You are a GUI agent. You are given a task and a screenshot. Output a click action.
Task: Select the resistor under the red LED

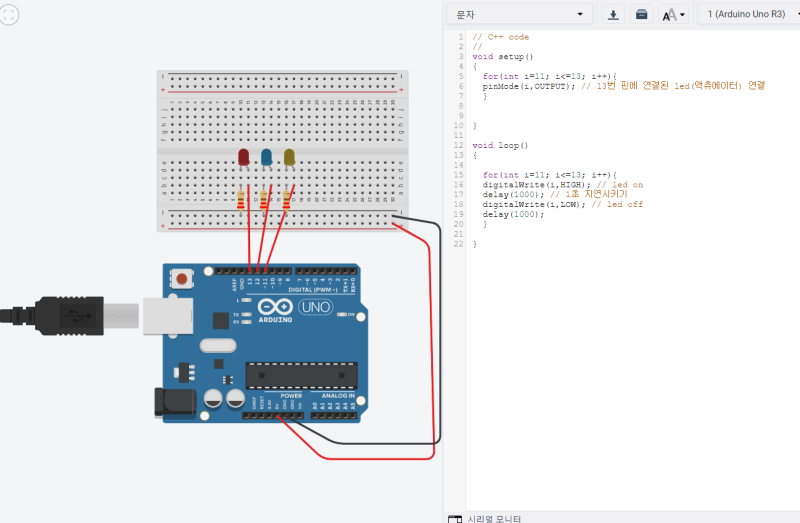point(241,200)
